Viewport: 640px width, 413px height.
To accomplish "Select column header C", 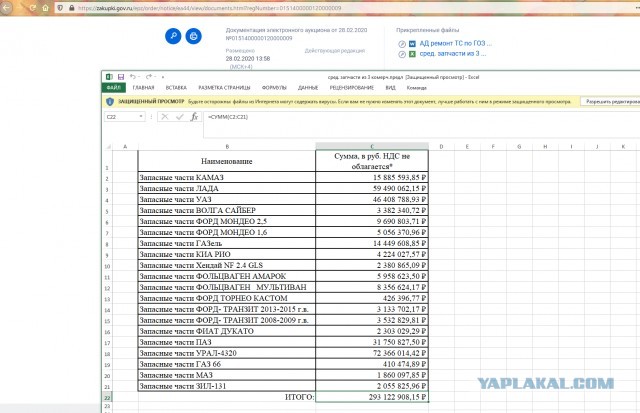I will pos(372,146).
